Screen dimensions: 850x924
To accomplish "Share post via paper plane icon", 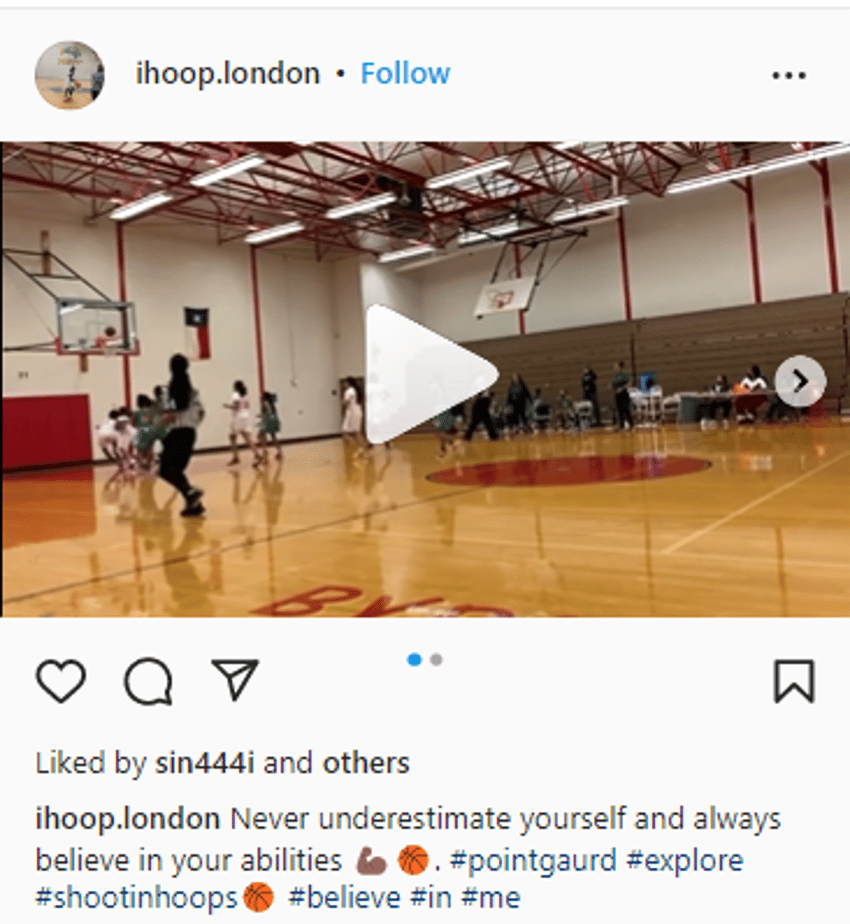I will pyautogui.click(x=235, y=680).
